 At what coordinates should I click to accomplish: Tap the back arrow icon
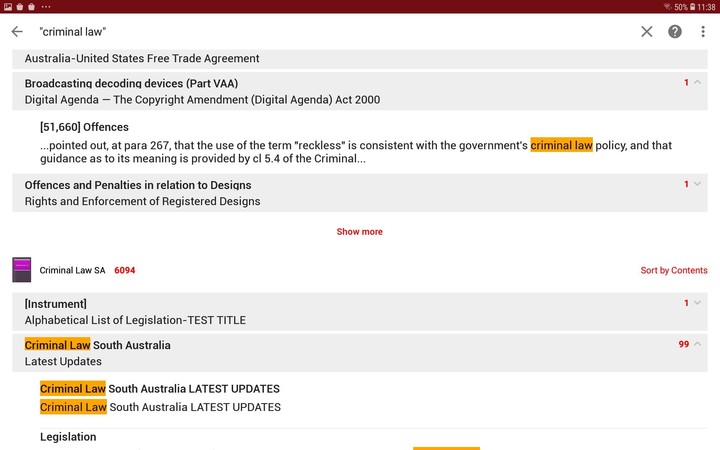(17, 31)
